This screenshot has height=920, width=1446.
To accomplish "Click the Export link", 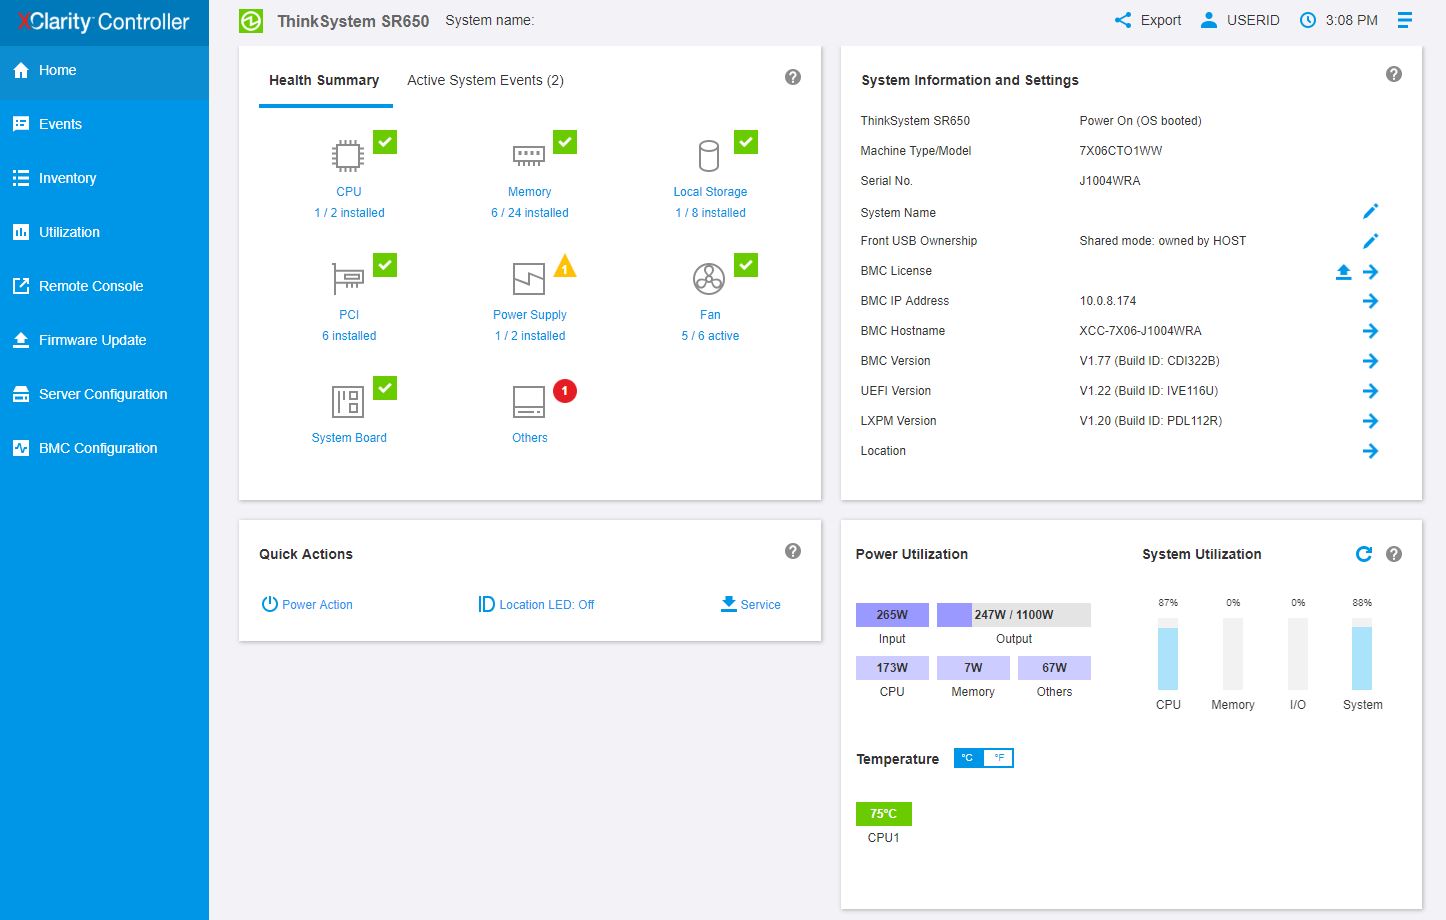I will pos(1148,20).
